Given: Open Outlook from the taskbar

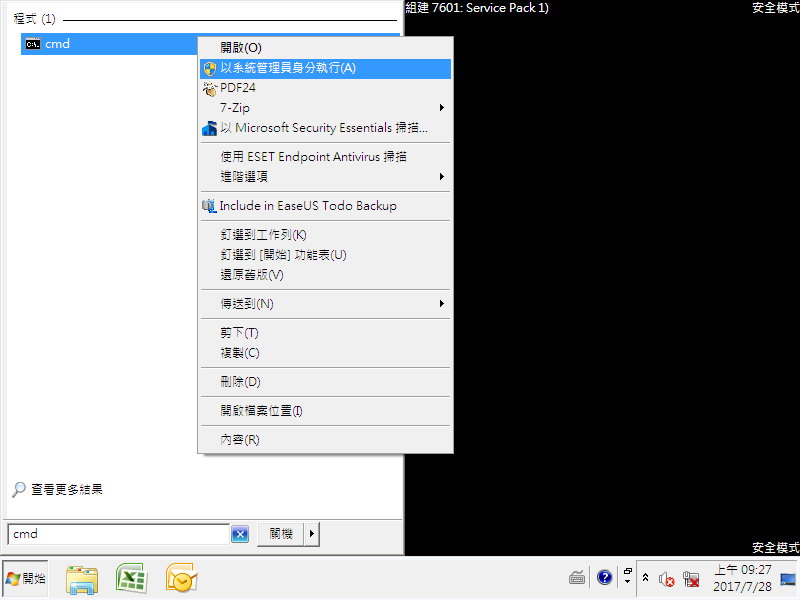Looking at the screenshot, I should click(x=181, y=578).
